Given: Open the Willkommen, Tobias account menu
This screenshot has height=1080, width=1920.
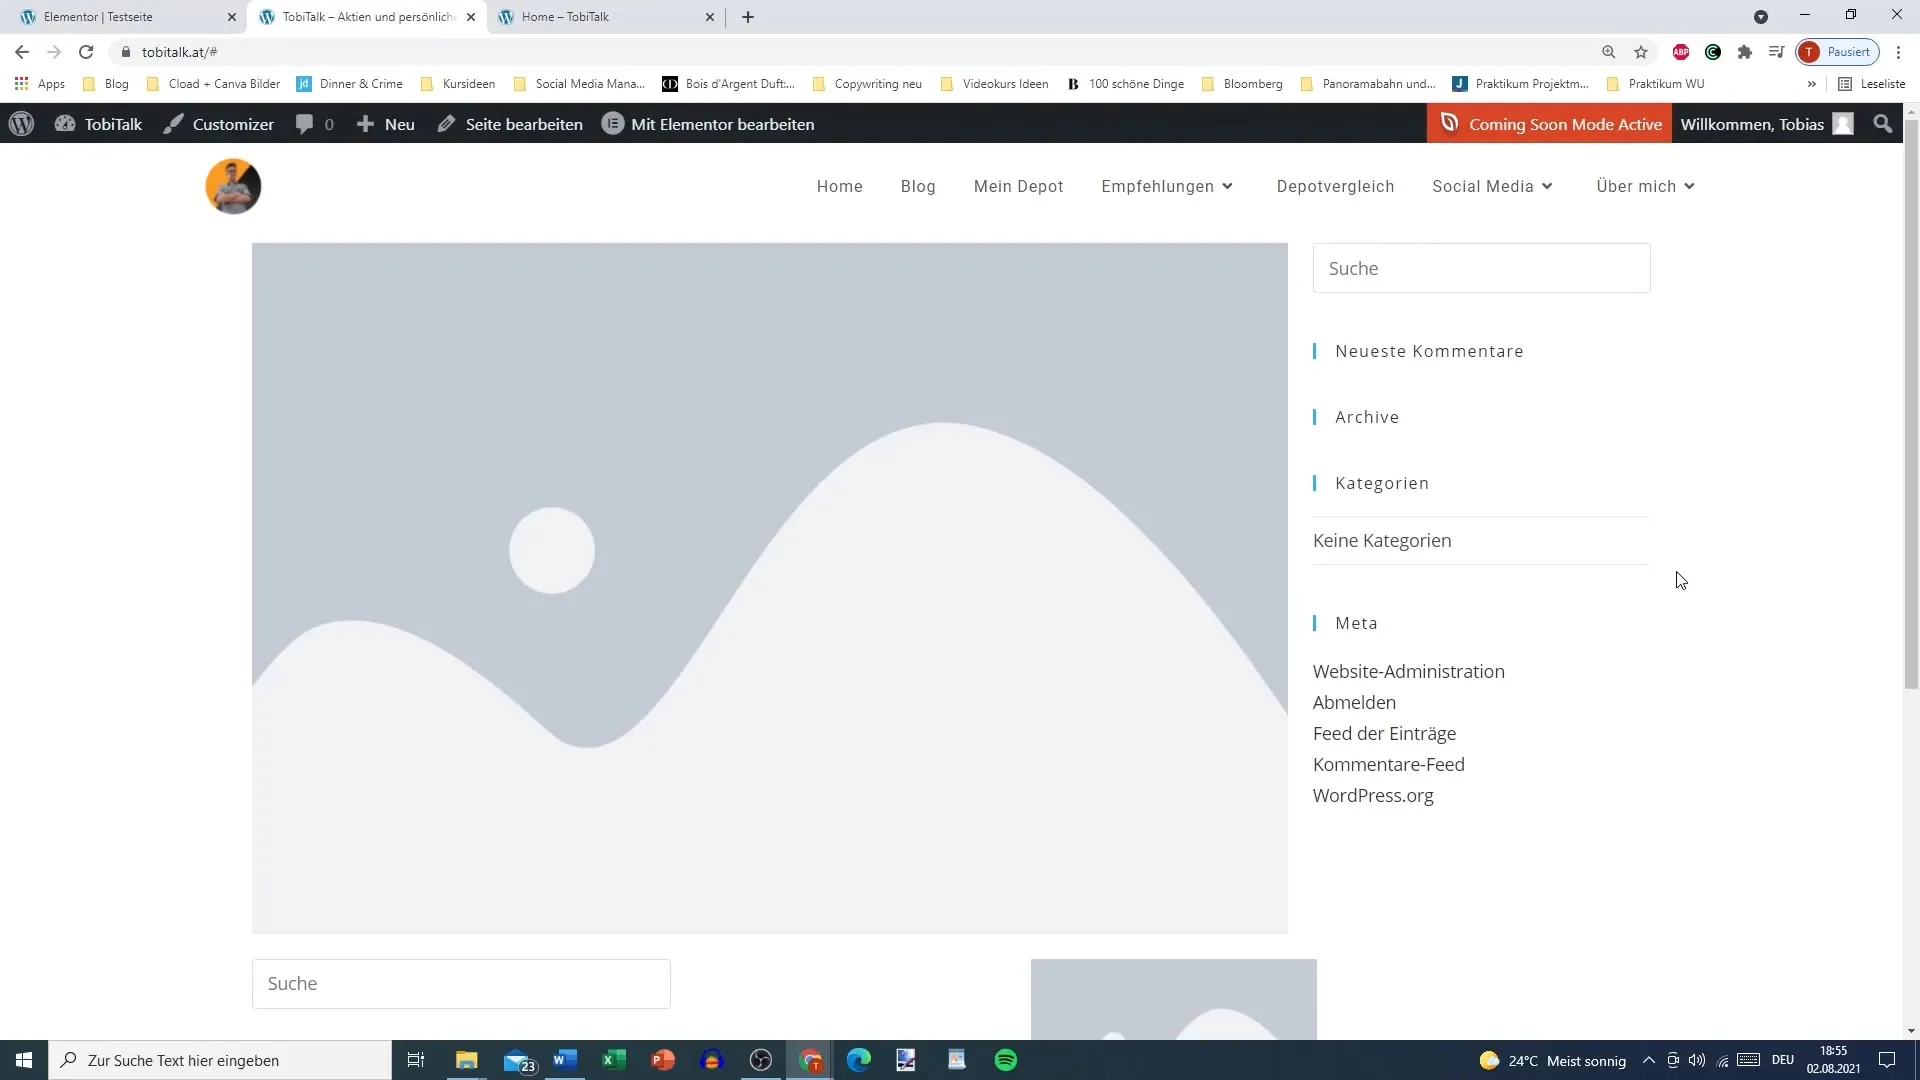Looking at the screenshot, I should (1766, 124).
